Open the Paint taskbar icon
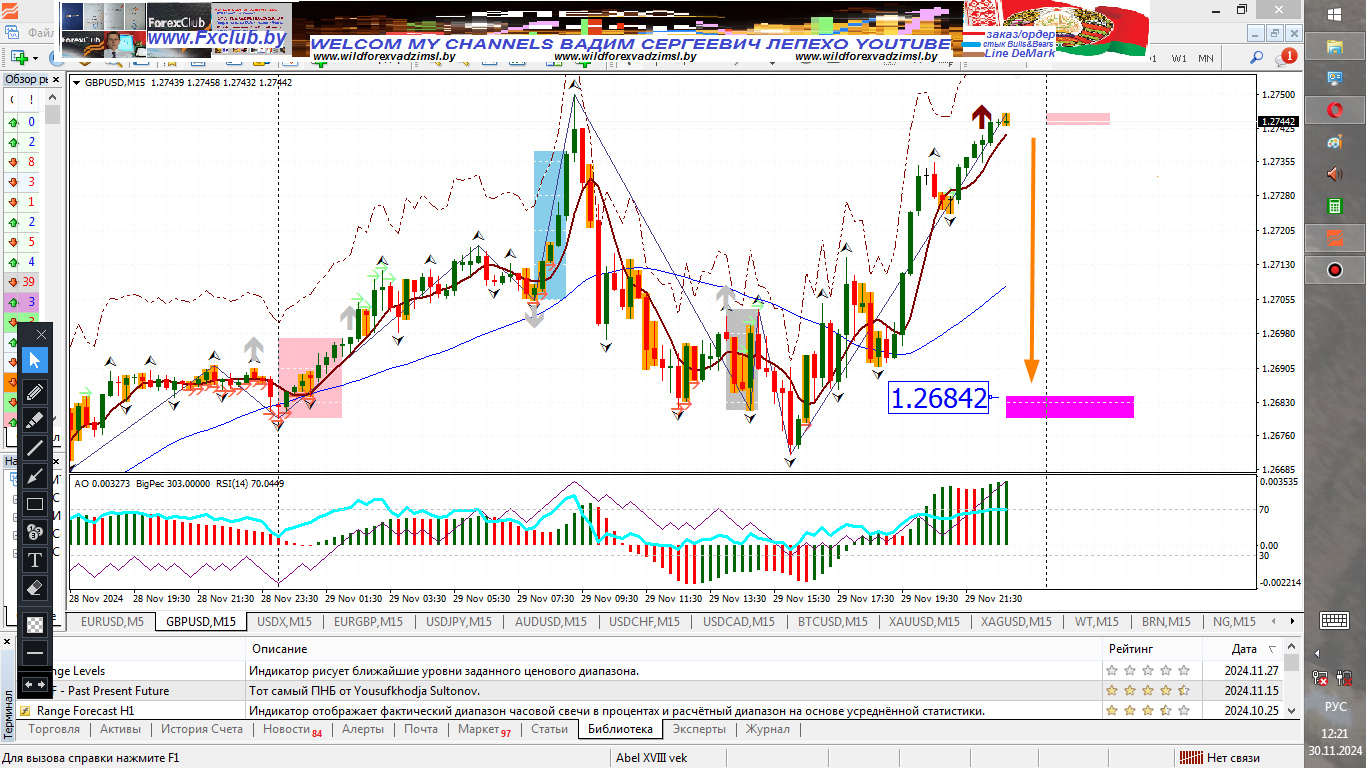Viewport: 1366px width, 768px height. pyautogui.click(x=1335, y=142)
